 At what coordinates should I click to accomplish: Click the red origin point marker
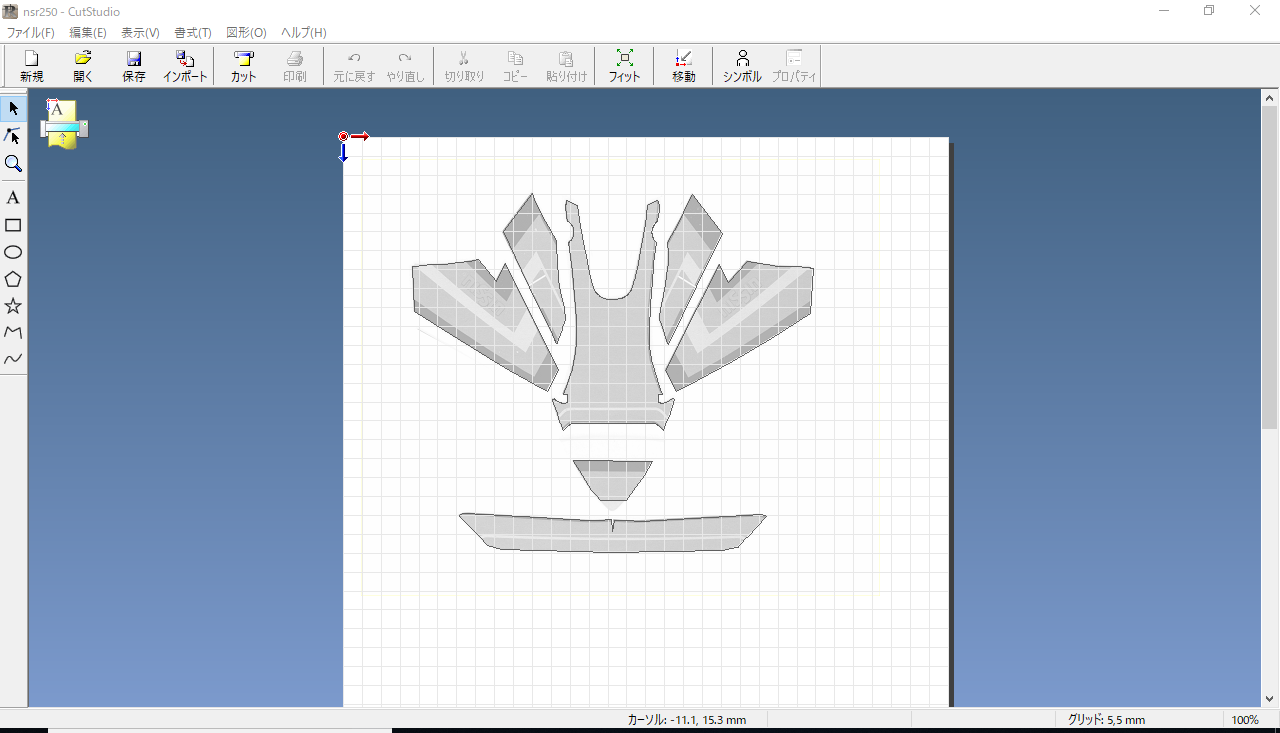pyautogui.click(x=343, y=137)
